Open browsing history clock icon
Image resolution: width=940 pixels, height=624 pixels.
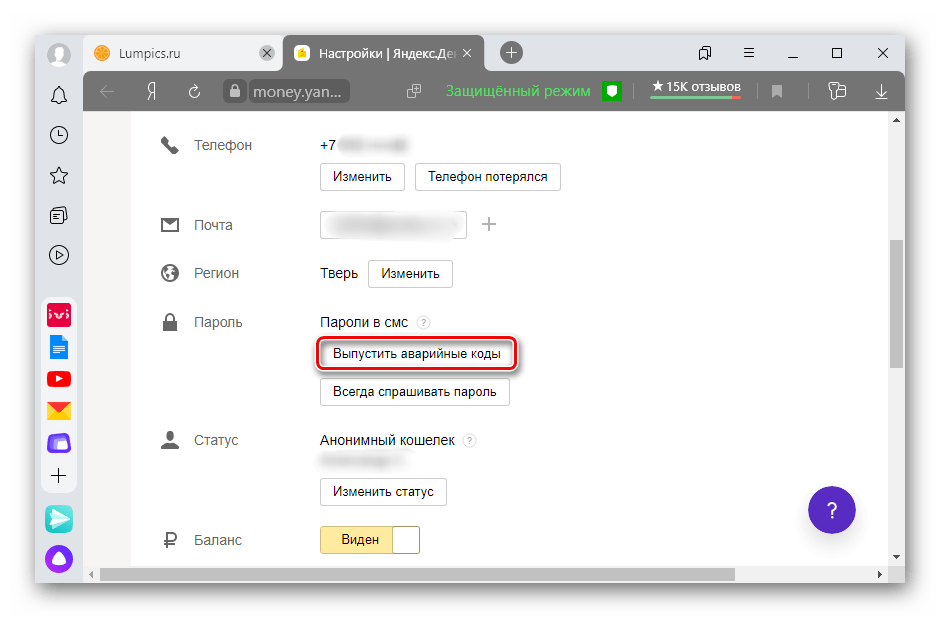click(59, 135)
